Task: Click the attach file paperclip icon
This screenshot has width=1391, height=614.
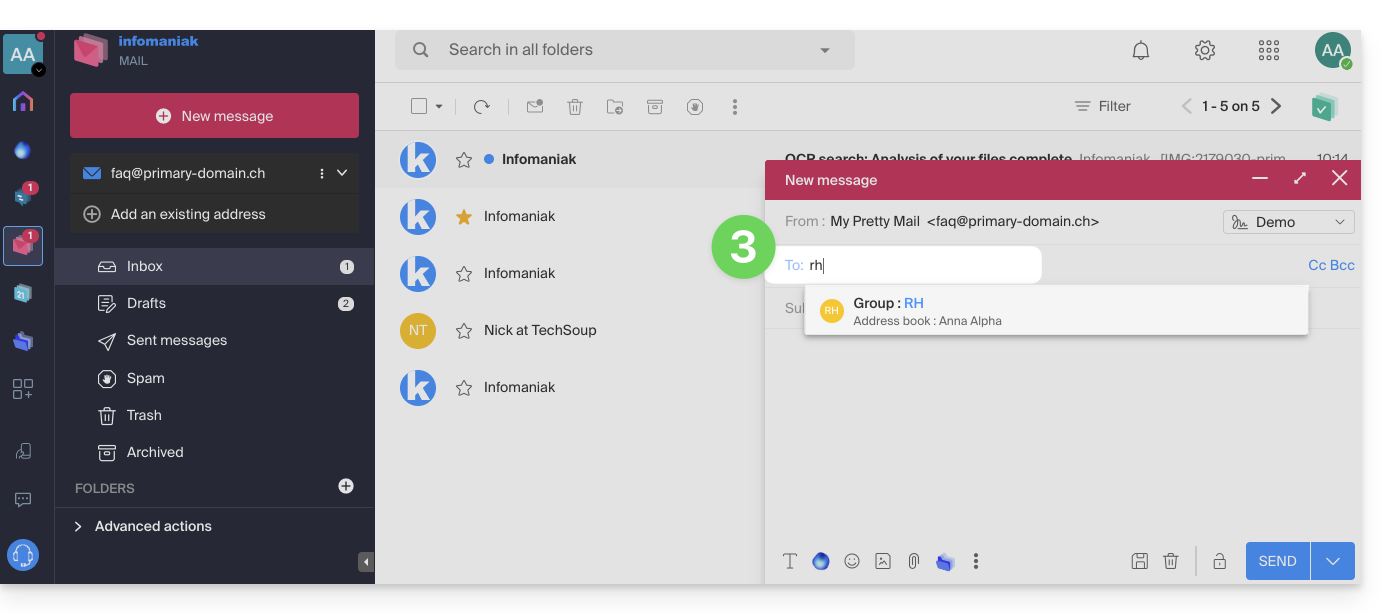Action: click(913, 561)
